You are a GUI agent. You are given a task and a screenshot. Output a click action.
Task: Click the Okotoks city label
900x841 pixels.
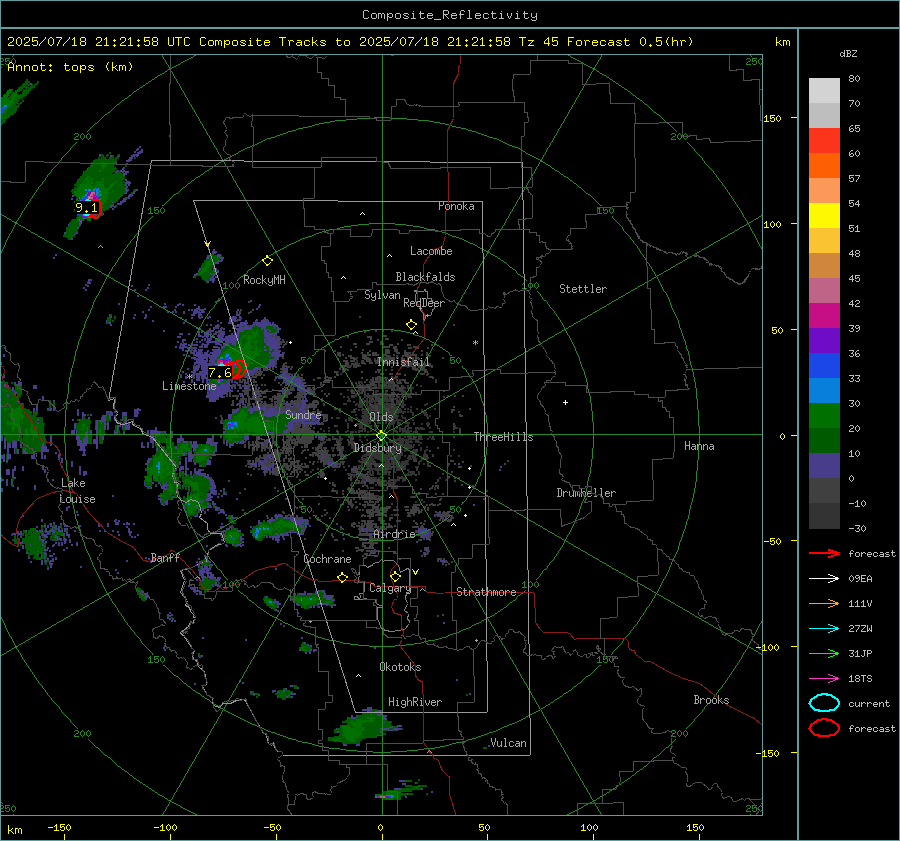tap(400, 667)
